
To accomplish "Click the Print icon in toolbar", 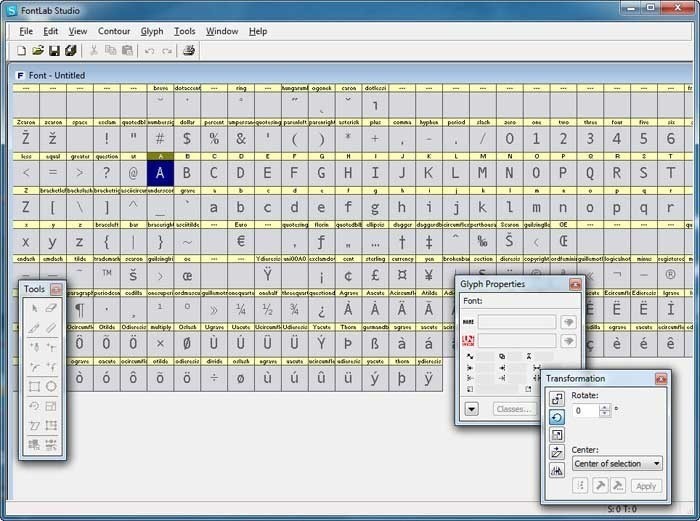I will coord(188,50).
